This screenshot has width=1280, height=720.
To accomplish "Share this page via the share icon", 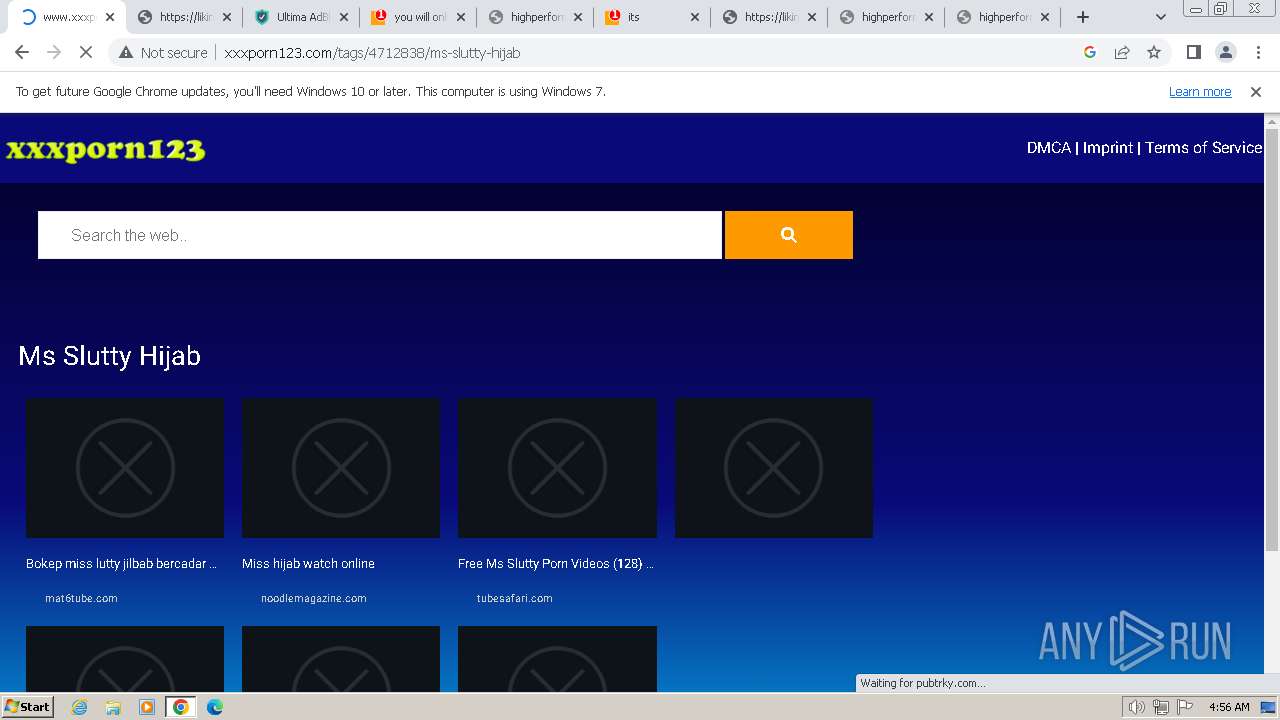I will (x=1122, y=52).
